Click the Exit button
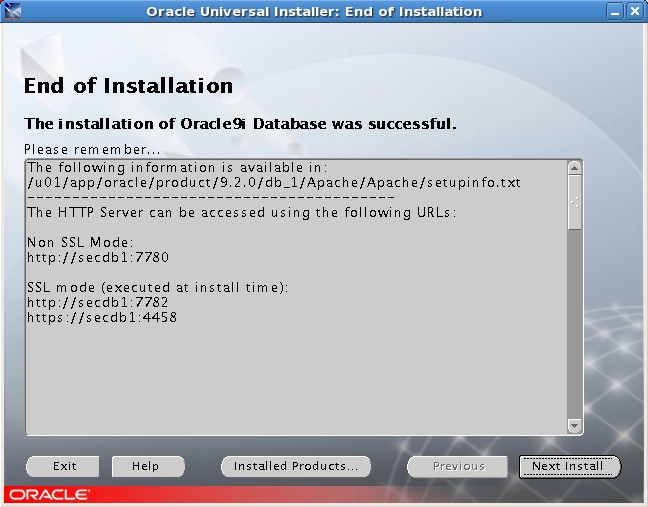 coord(64,466)
